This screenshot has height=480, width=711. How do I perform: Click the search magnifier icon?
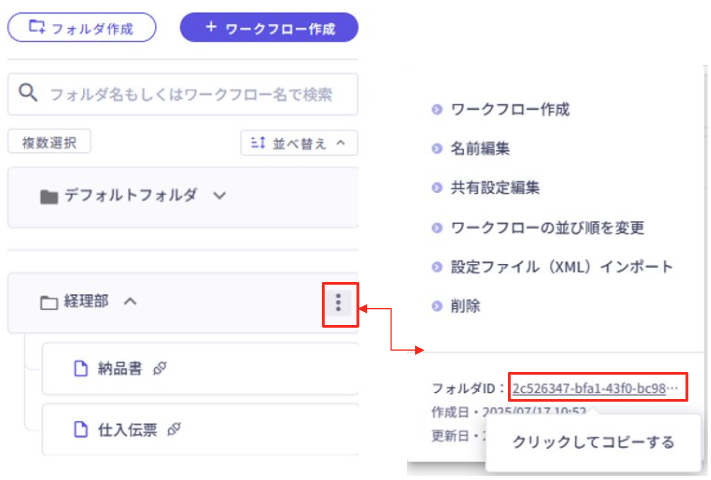tap(29, 94)
